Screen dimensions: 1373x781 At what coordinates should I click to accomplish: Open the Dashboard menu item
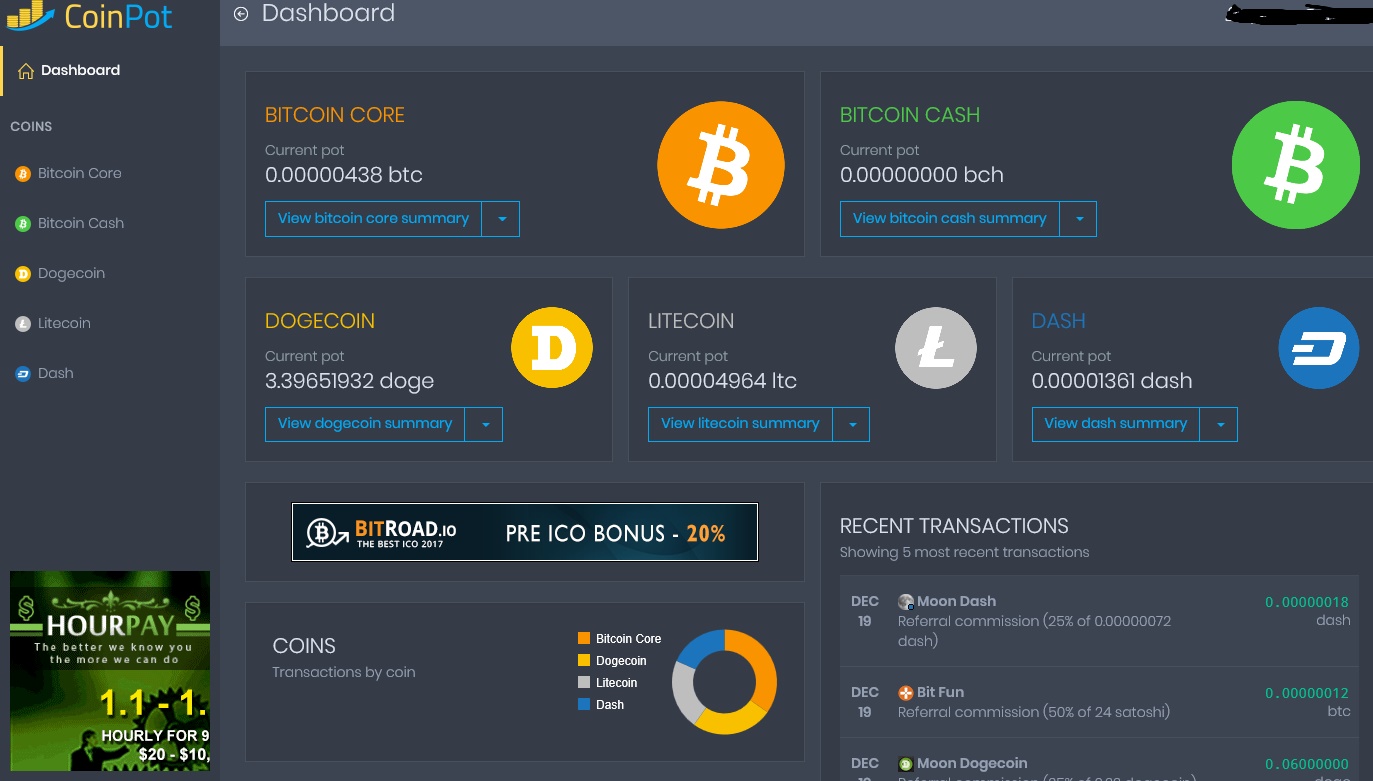tap(110, 70)
